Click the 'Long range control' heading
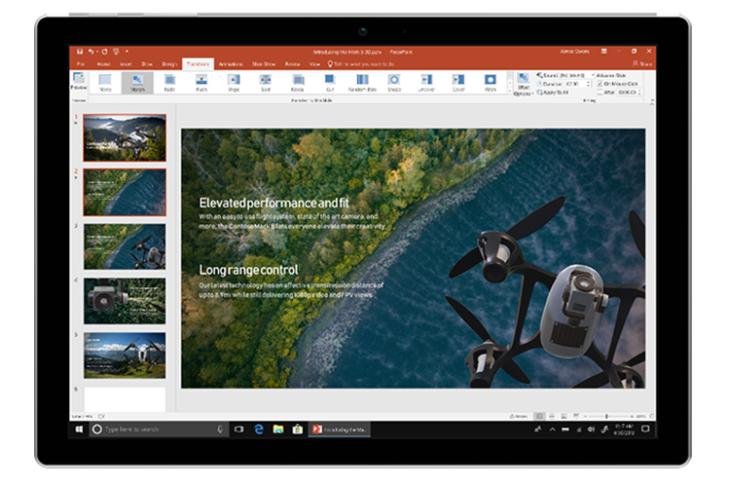 click(249, 270)
